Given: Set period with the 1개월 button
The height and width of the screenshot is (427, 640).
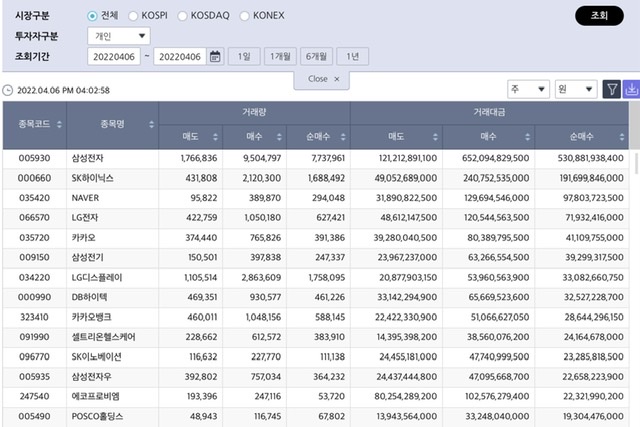Looking at the screenshot, I should 279,57.
